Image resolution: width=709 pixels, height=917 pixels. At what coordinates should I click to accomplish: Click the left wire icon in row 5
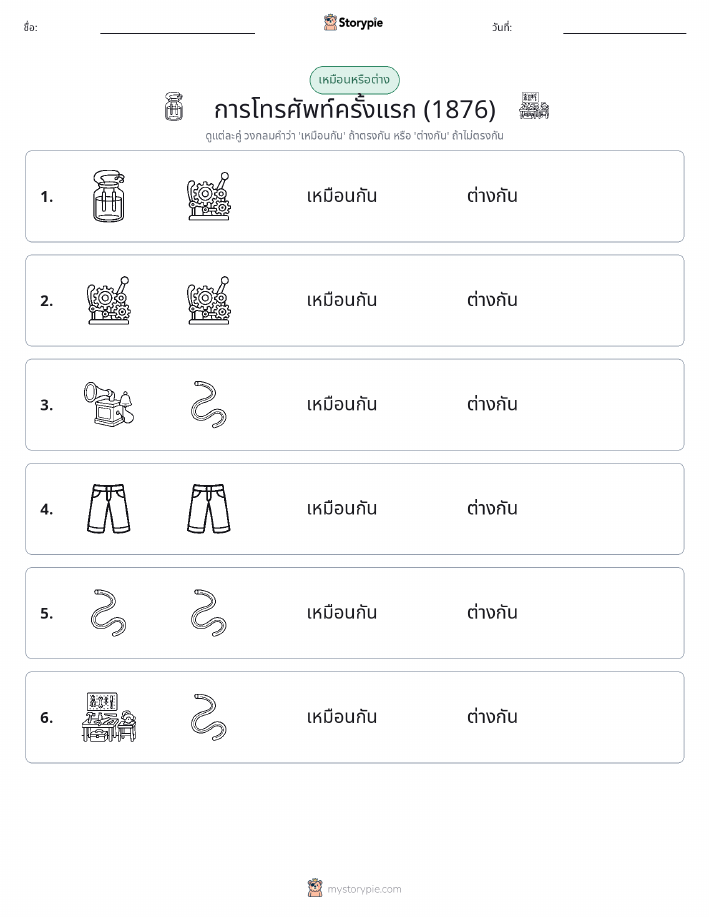tap(109, 613)
